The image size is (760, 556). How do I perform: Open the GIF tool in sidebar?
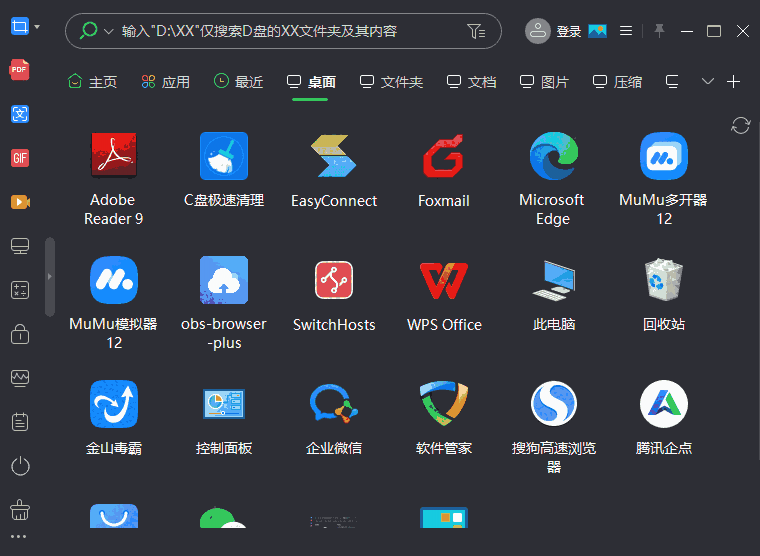tap(19, 158)
